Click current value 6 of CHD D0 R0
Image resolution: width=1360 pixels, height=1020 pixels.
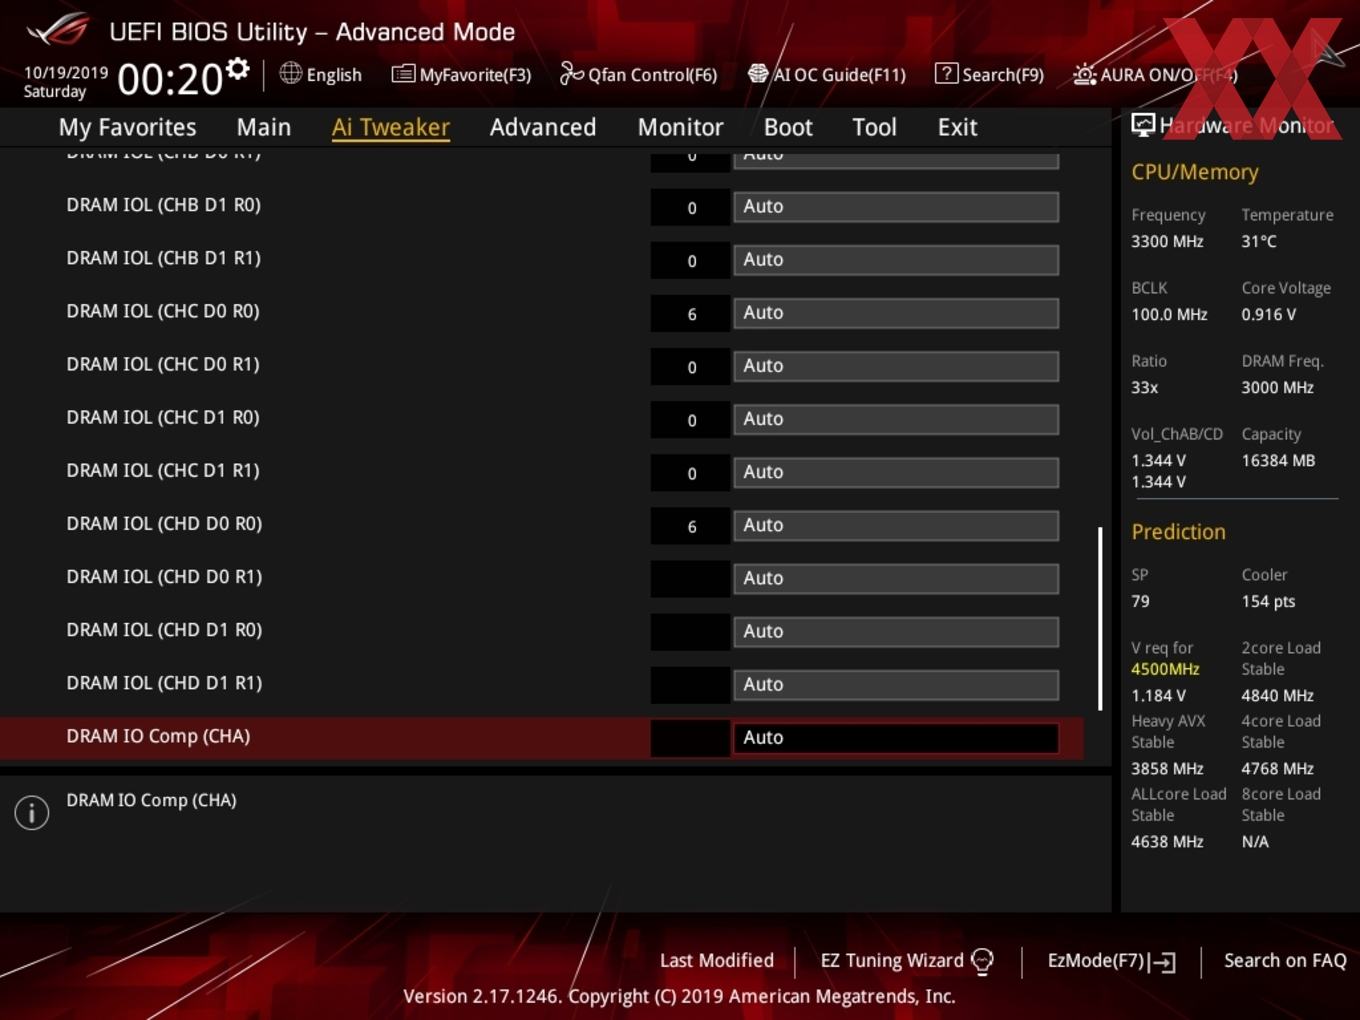point(691,526)
